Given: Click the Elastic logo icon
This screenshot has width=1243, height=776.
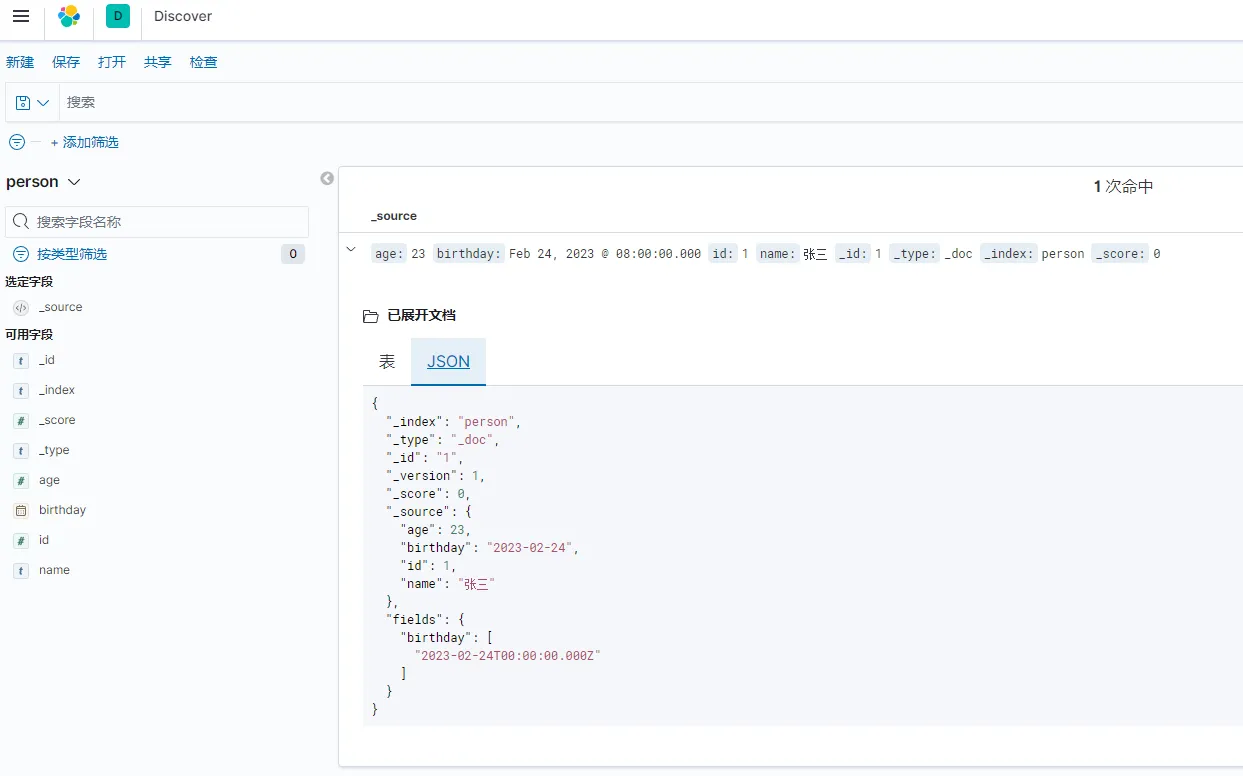Looking at the screenshot, I should click(69, 16).
